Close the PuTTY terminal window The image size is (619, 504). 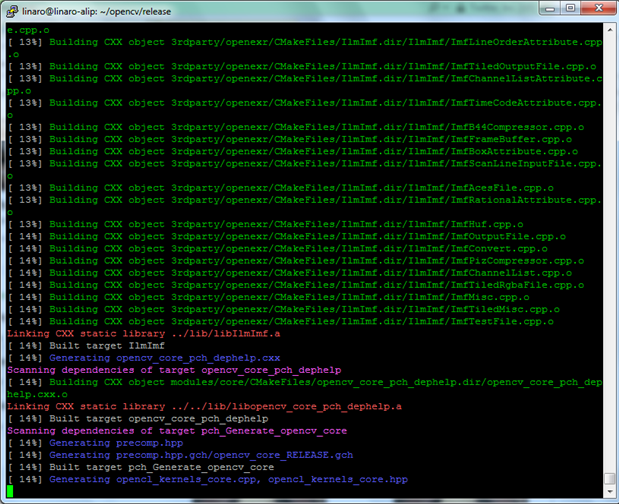(x=598, y=8)
